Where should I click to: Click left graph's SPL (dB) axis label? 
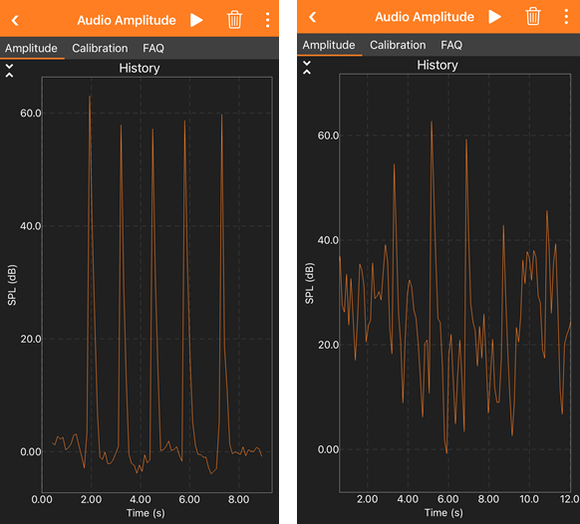12,285
